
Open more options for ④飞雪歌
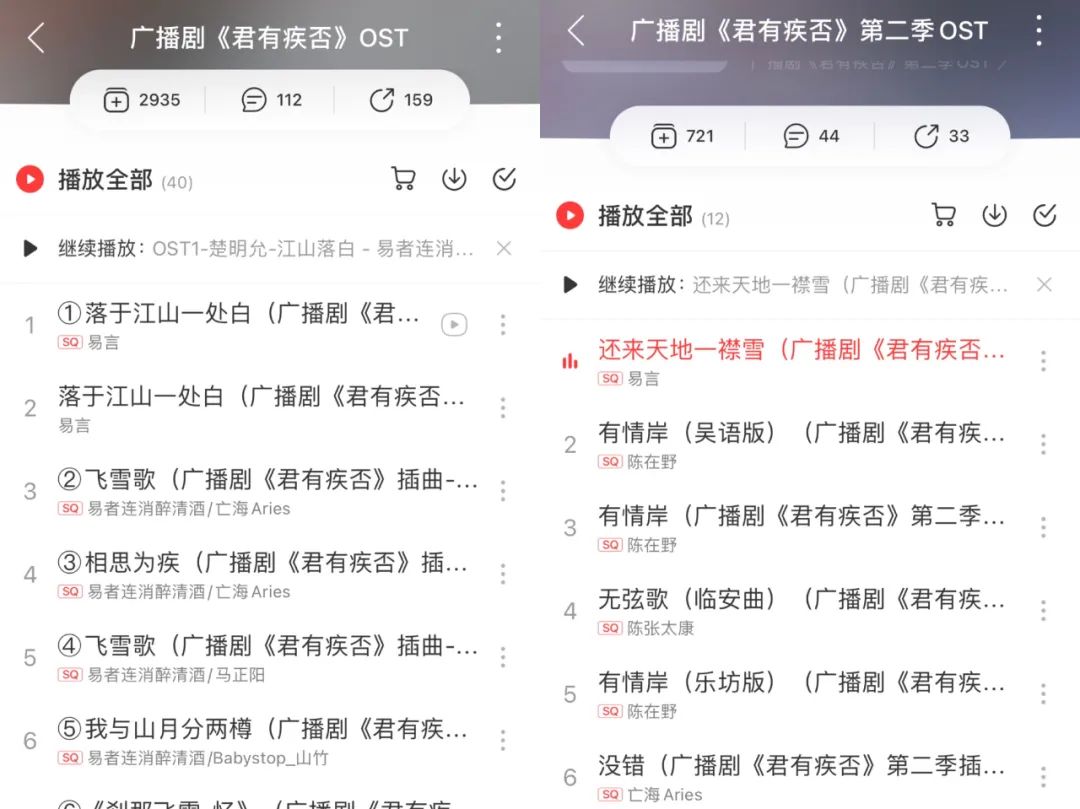[503, 658]
